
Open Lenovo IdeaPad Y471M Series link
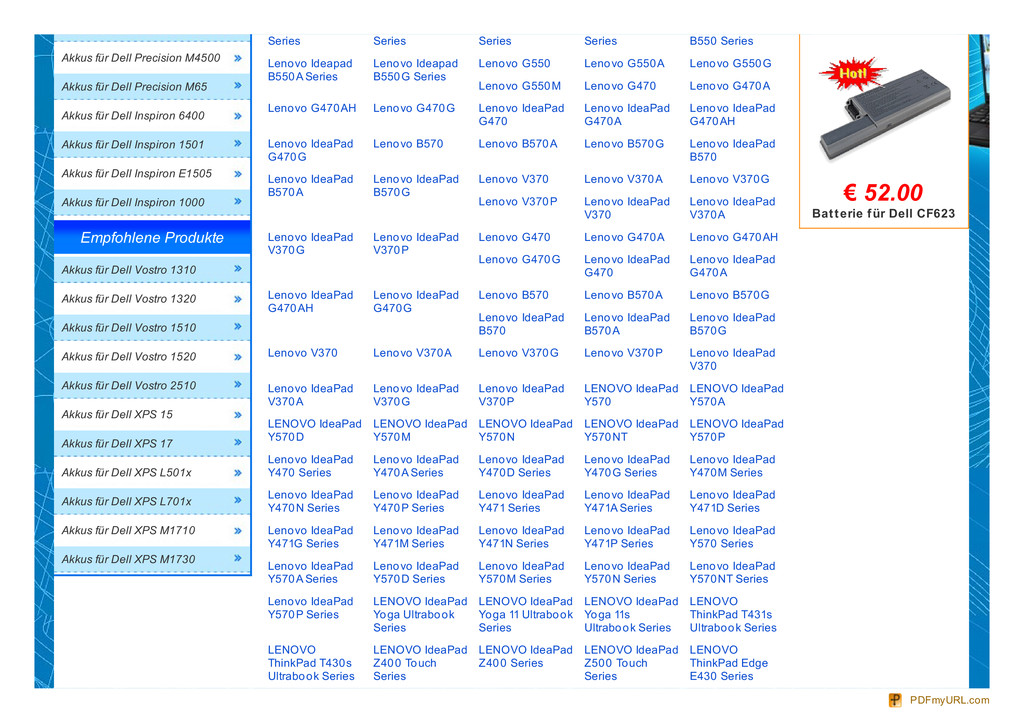[415, 537]
